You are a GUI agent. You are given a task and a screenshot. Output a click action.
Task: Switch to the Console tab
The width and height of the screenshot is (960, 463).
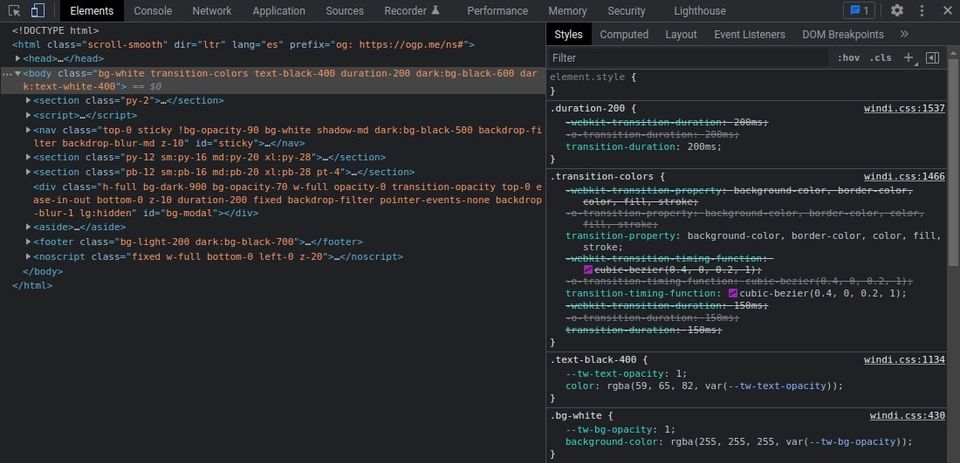coord(153,11)
